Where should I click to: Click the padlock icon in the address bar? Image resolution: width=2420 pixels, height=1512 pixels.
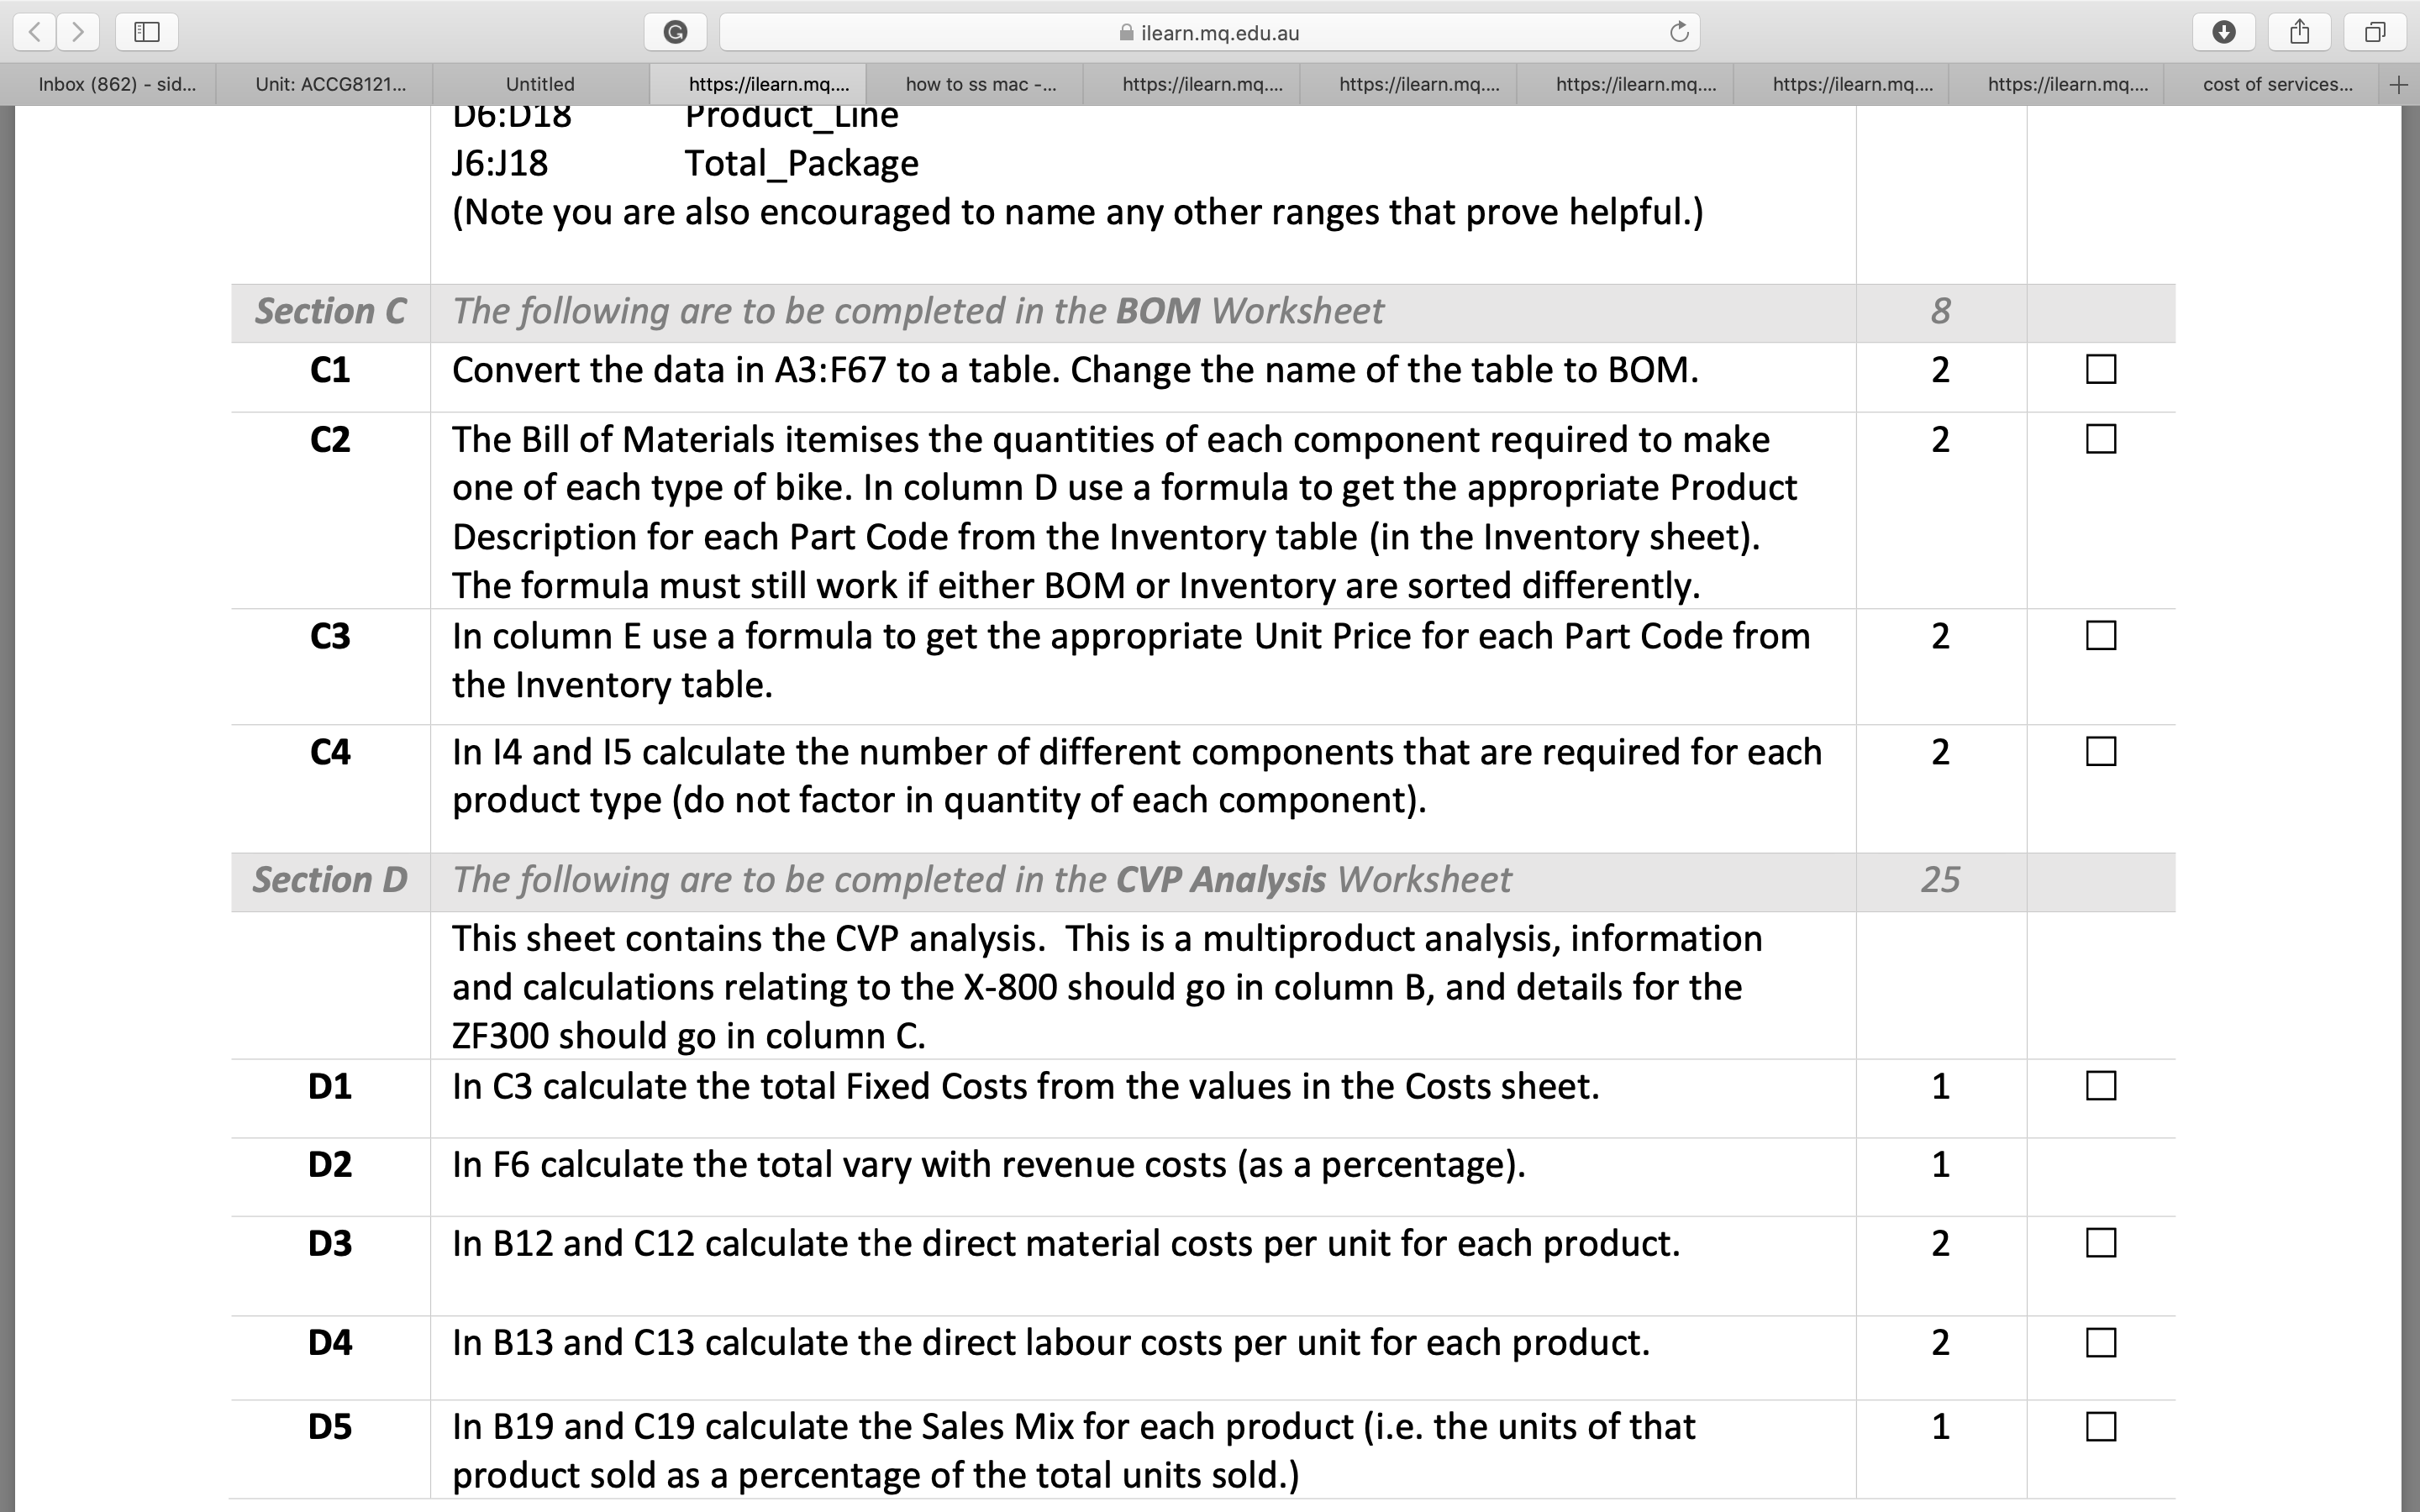1123,31
